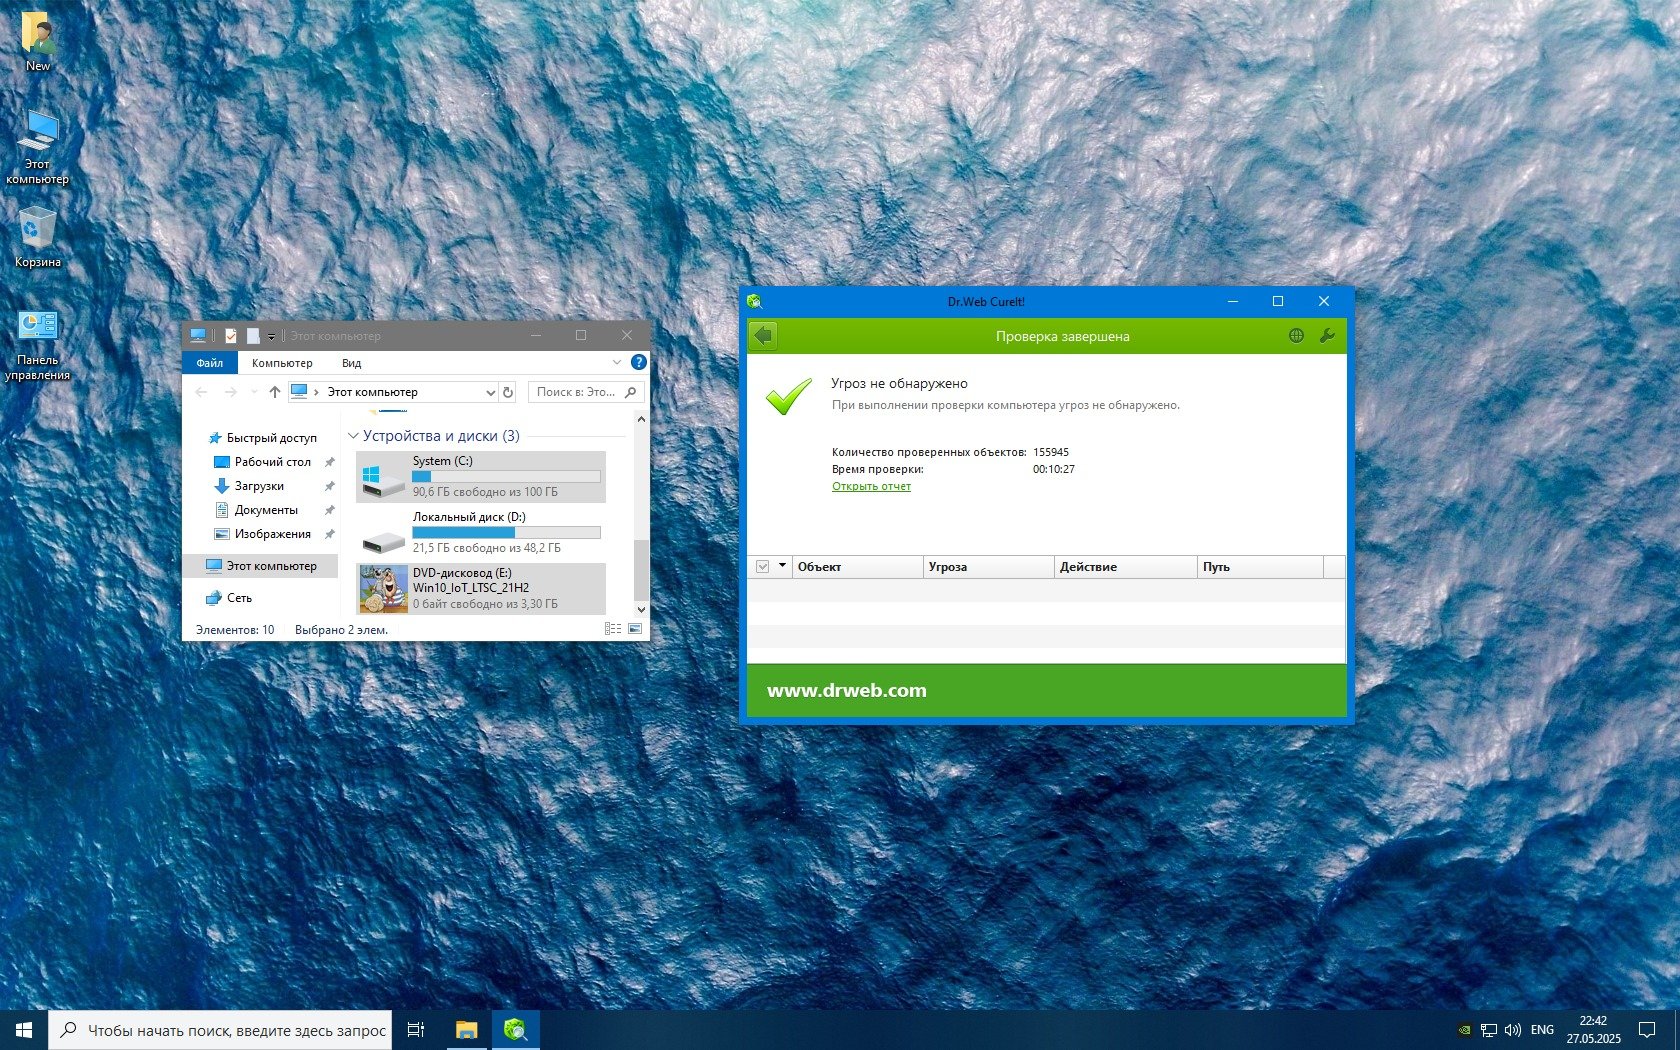
Task: Toggle the select-all checkbox in threat table
Action: (x=762, y=567)
